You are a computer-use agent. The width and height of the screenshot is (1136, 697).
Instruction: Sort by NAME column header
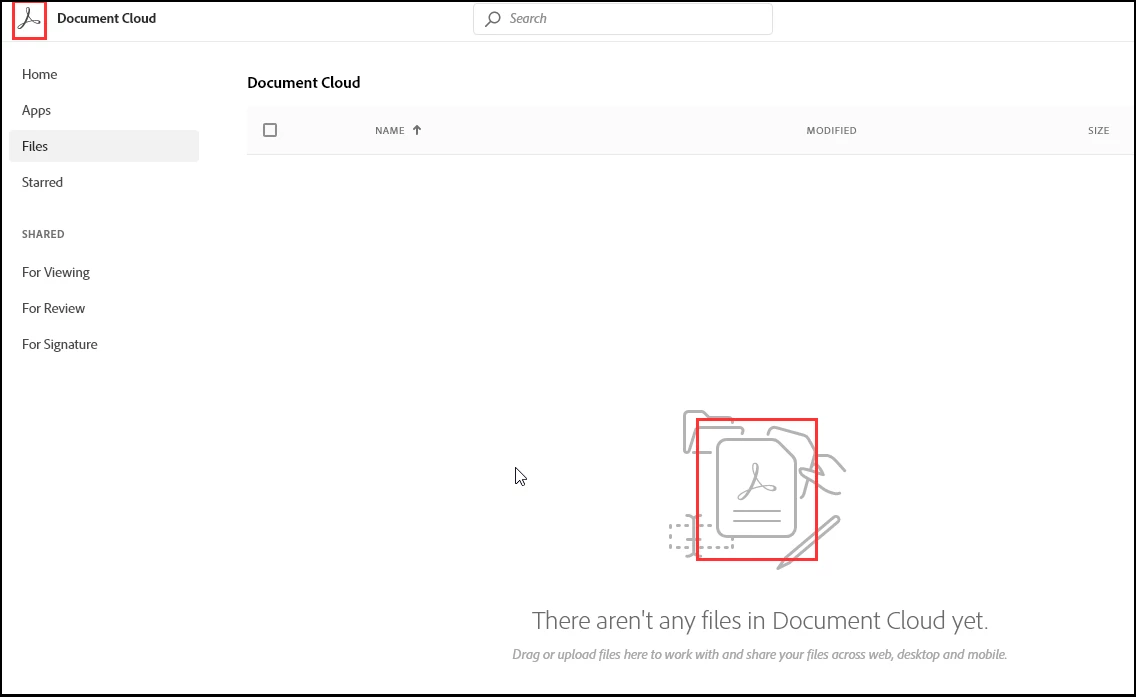(x=390, y=130)
